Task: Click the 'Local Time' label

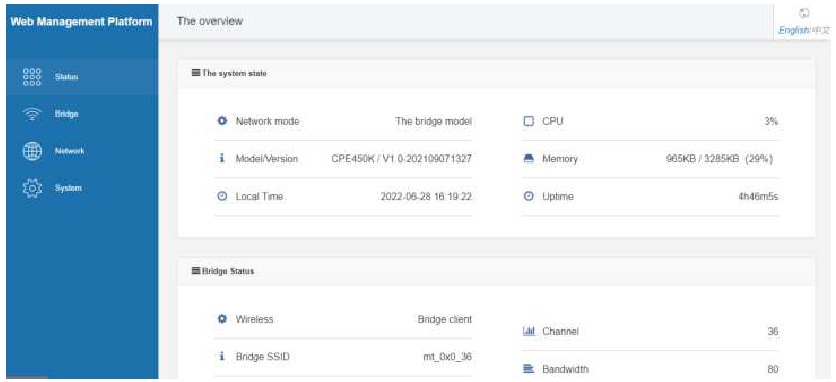Action: click(x=259, y=196)
